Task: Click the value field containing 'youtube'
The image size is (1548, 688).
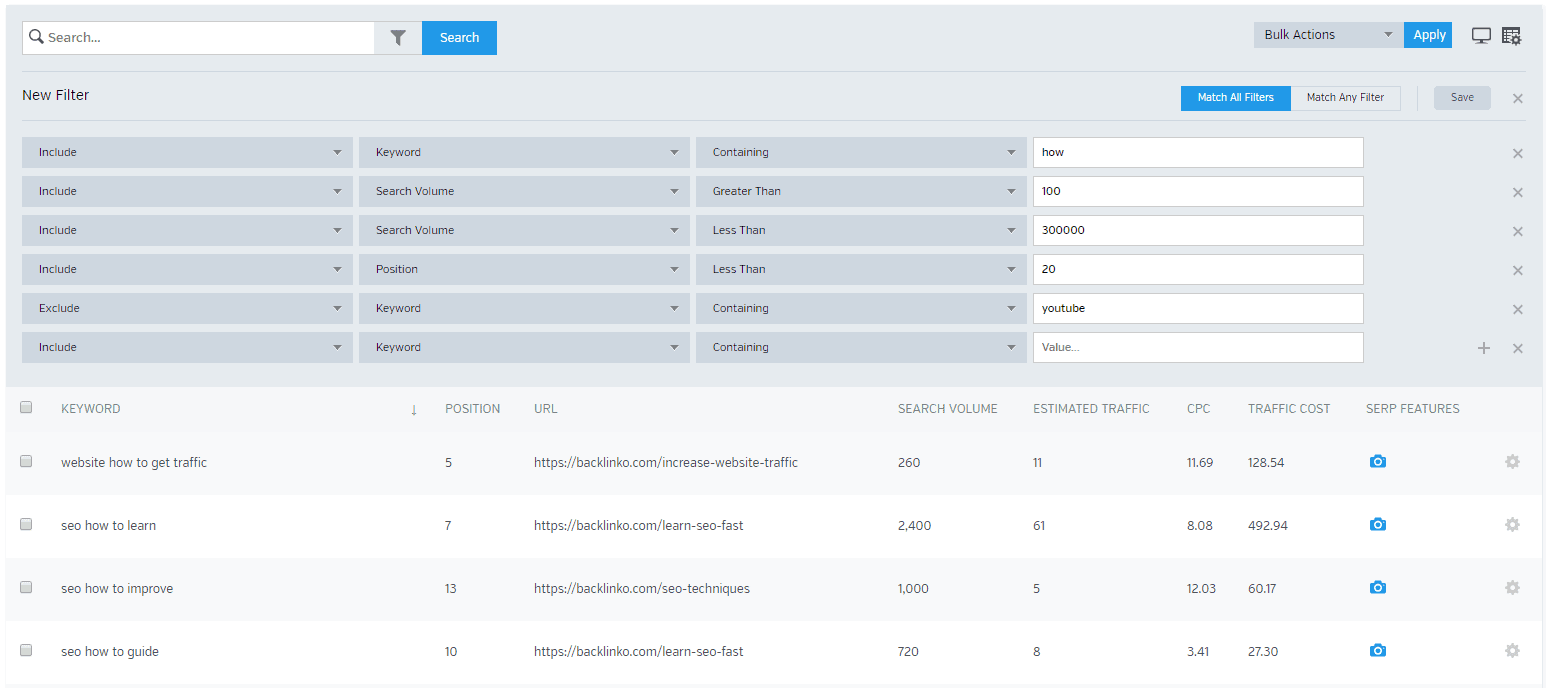Action: coord(1198,309)
